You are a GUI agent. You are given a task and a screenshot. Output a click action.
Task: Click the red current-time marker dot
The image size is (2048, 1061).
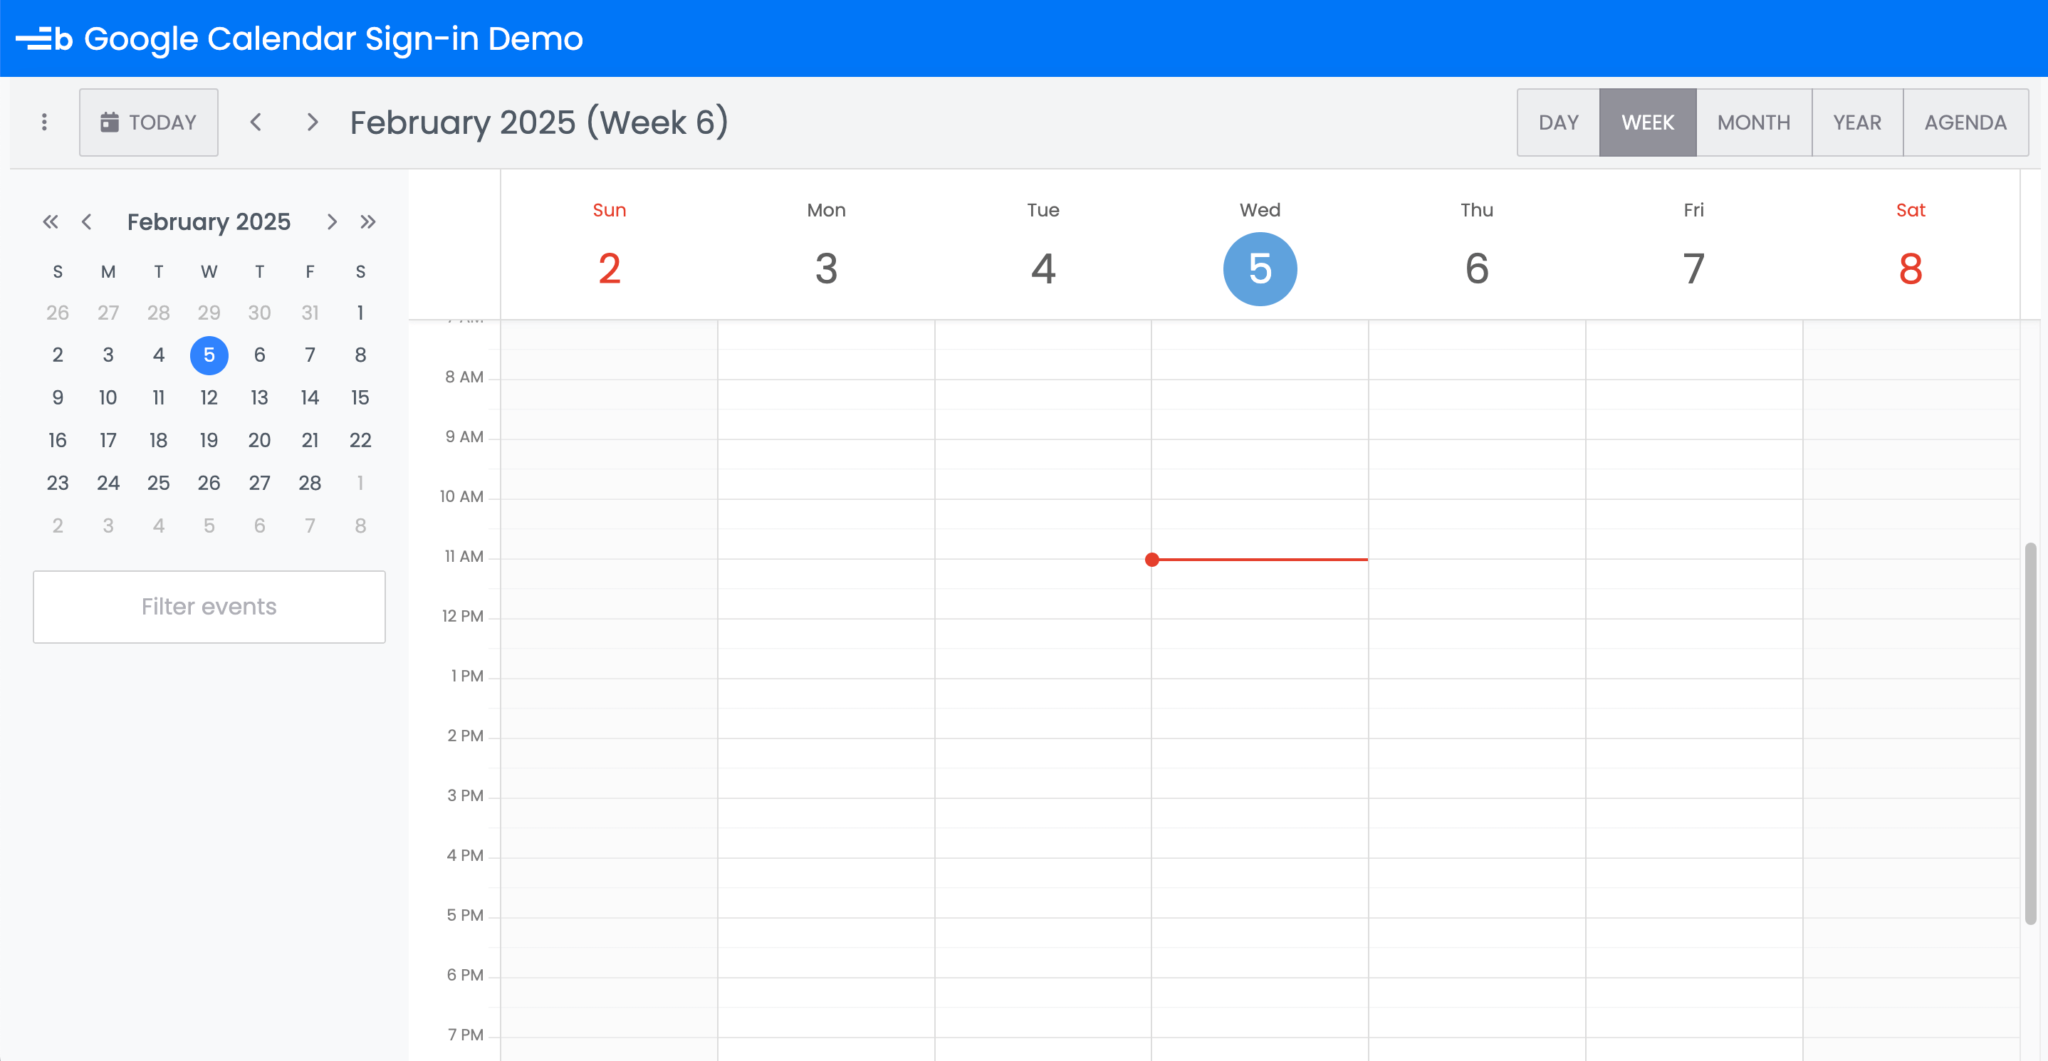point(1152,560)
